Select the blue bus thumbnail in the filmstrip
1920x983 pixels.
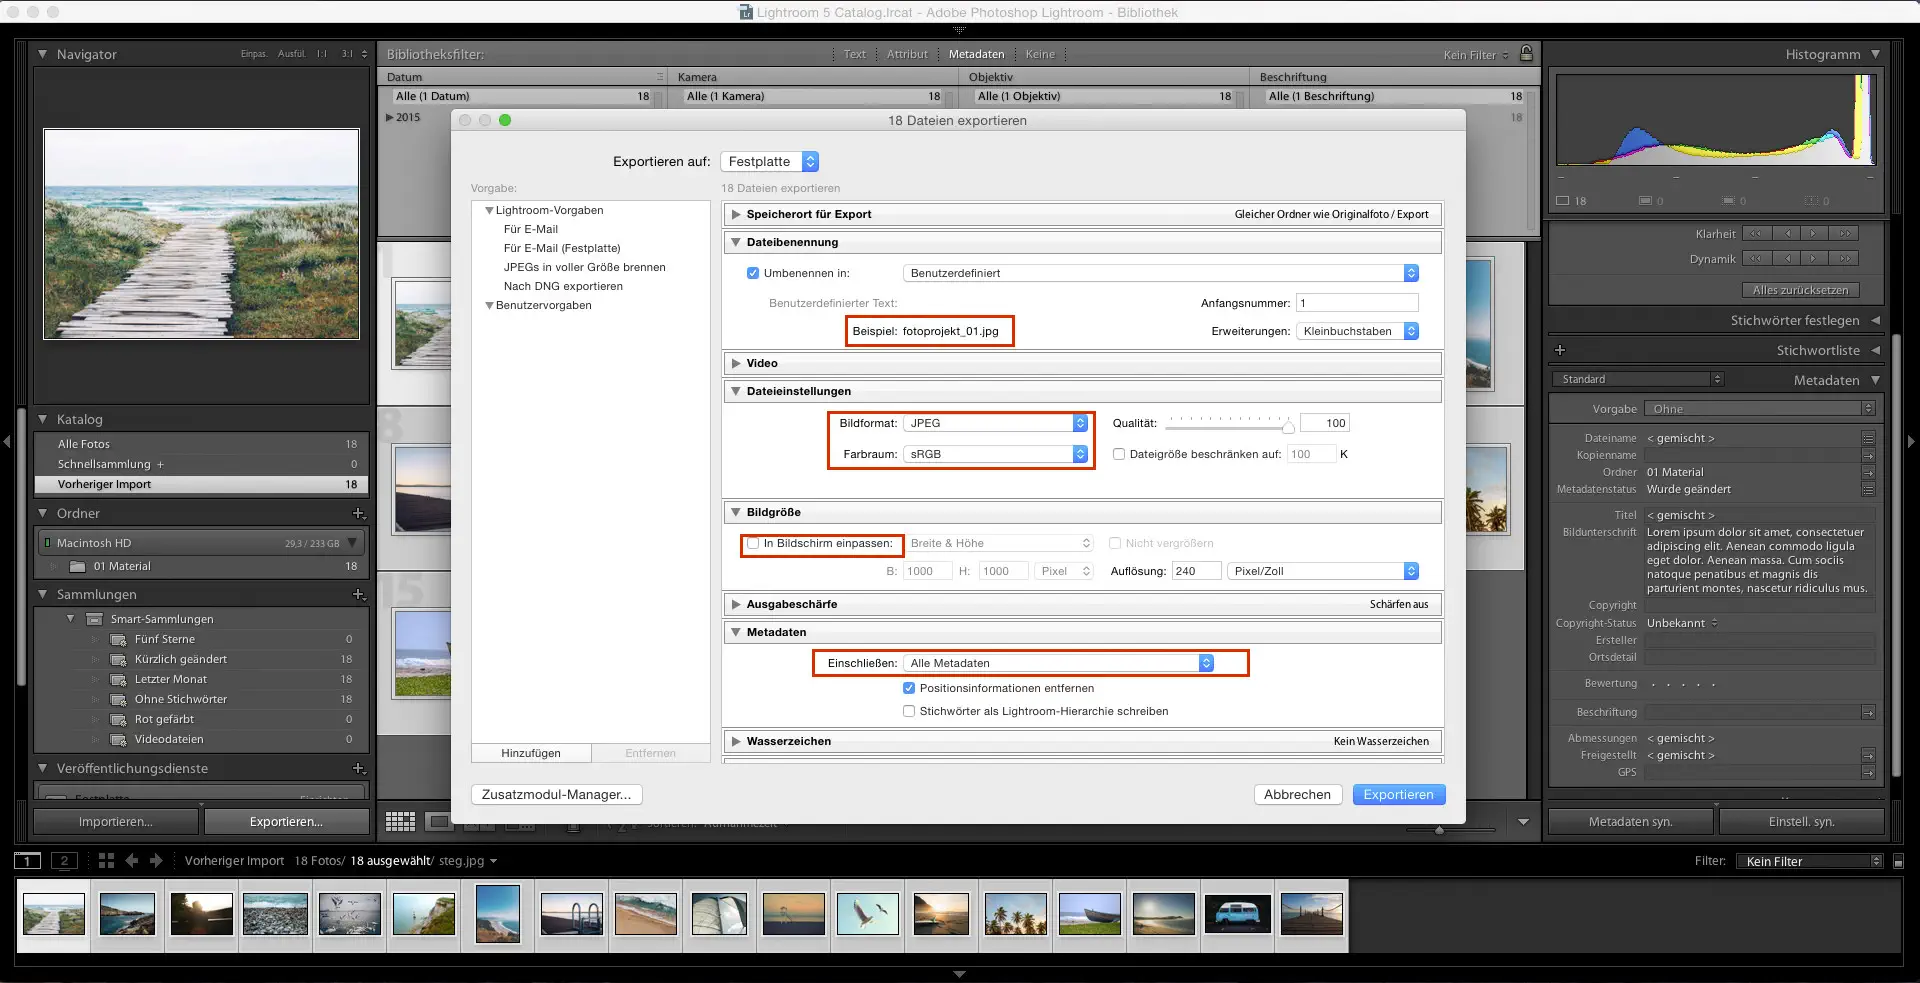click(x=1237, y=913)
